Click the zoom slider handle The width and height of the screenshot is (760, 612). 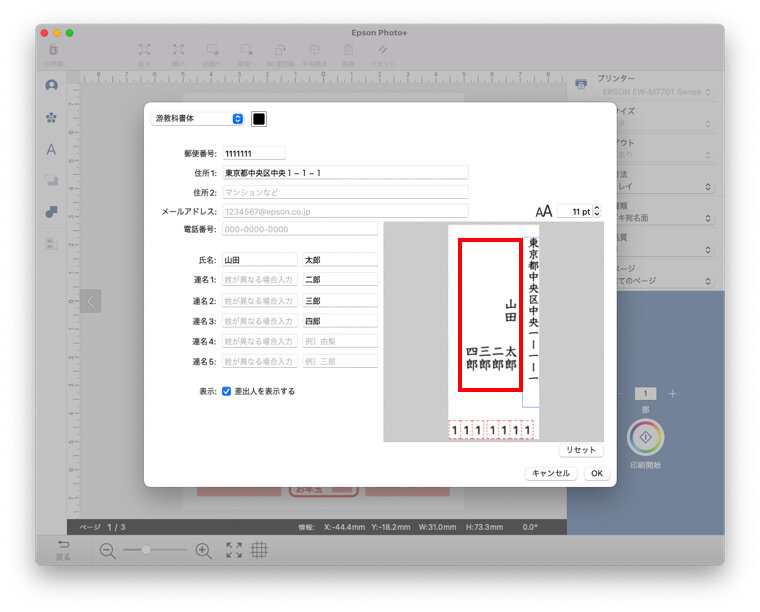[145, 550]
